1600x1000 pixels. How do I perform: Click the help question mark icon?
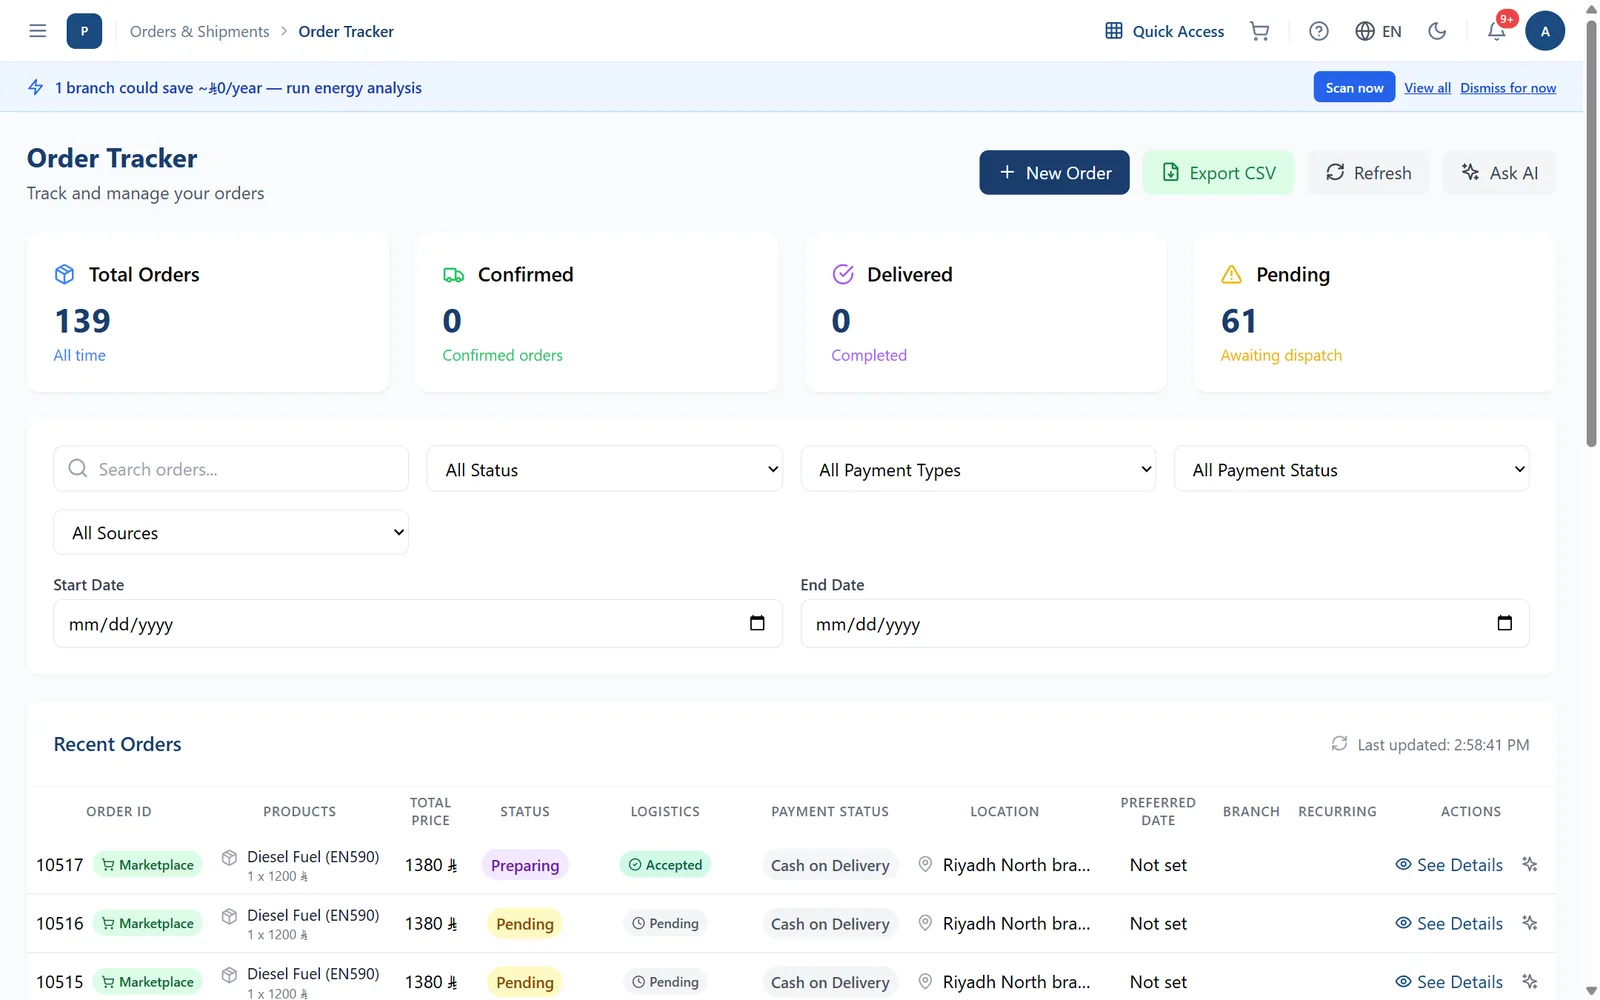coord(1319,31)
